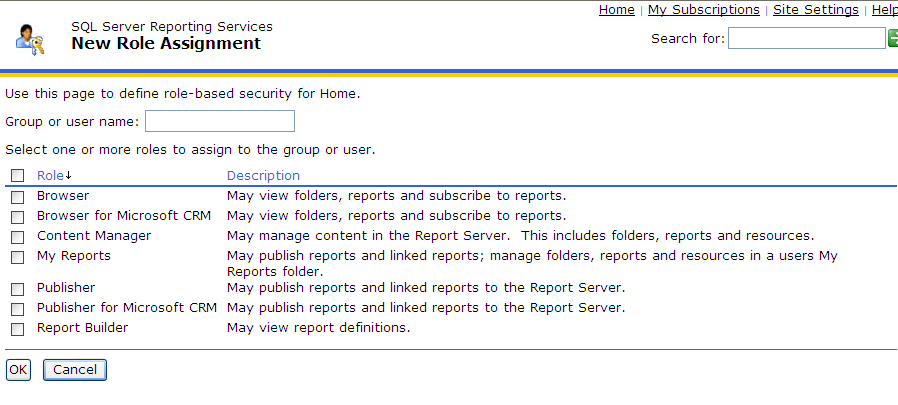Open Site Settings
Screen dimensions: 898x405
coord(815,10)
